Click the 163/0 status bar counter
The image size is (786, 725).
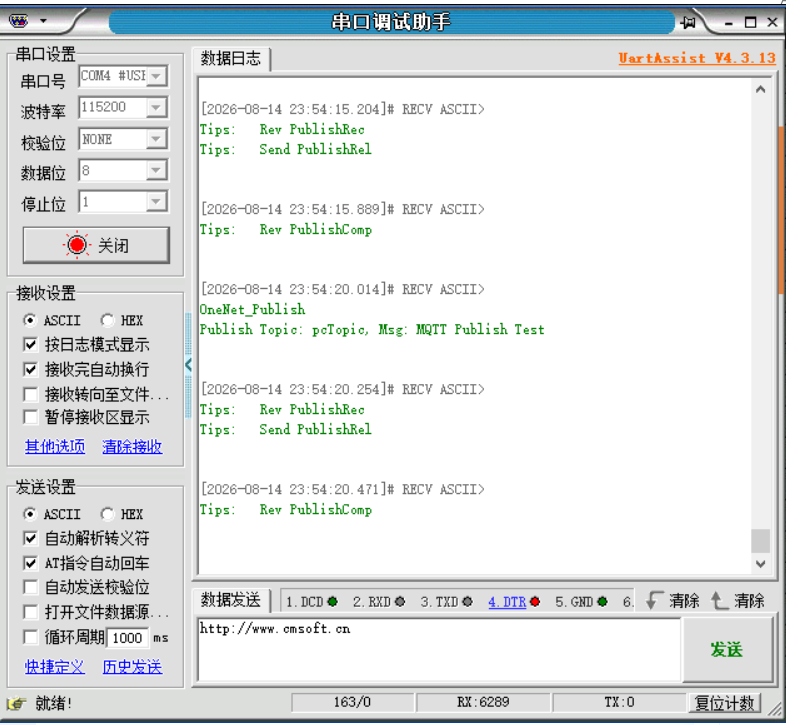tap(352, 702)
